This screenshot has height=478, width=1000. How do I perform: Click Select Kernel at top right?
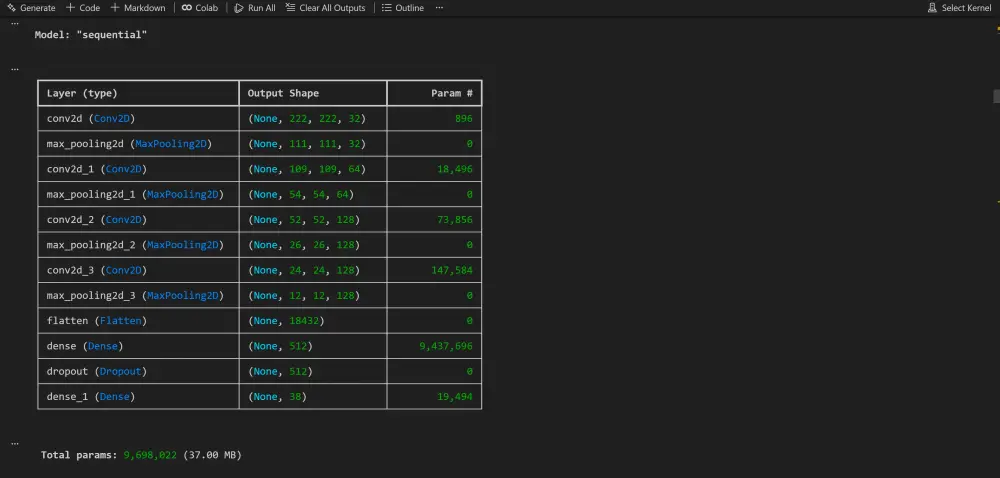959,8
